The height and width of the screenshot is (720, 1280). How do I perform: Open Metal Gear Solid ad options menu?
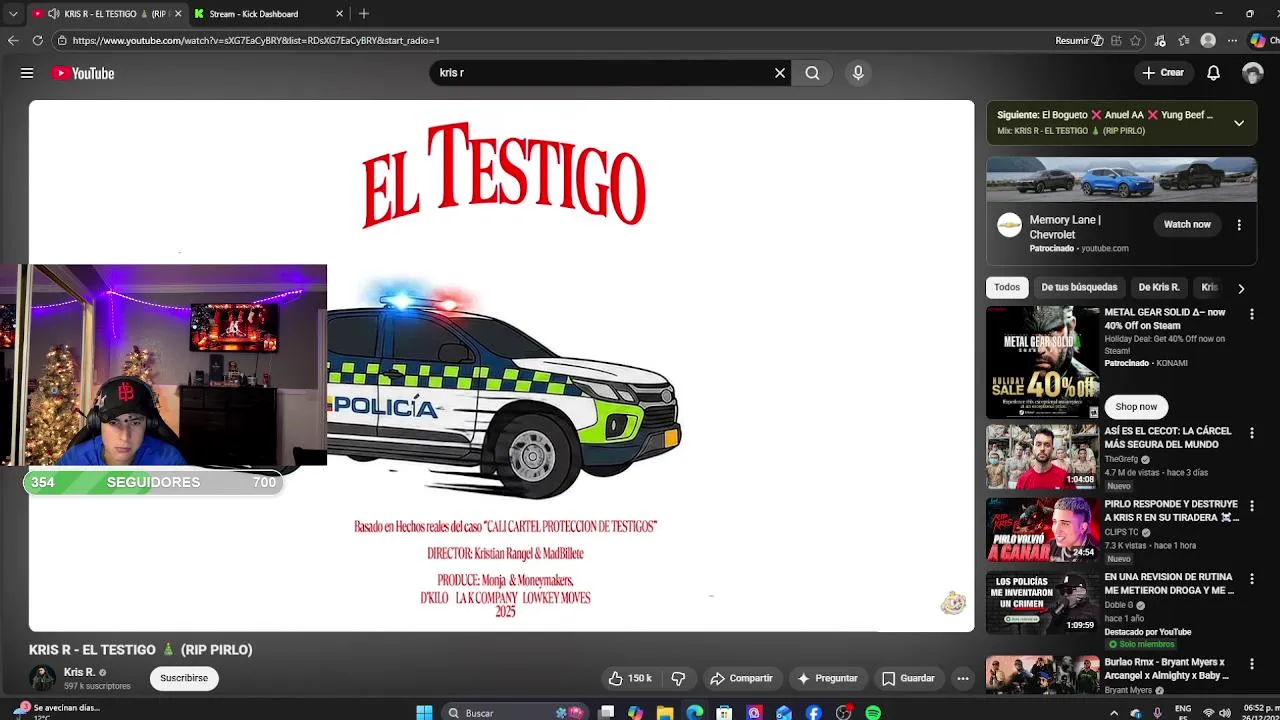pyautogui.click(x=1251, y=314)
